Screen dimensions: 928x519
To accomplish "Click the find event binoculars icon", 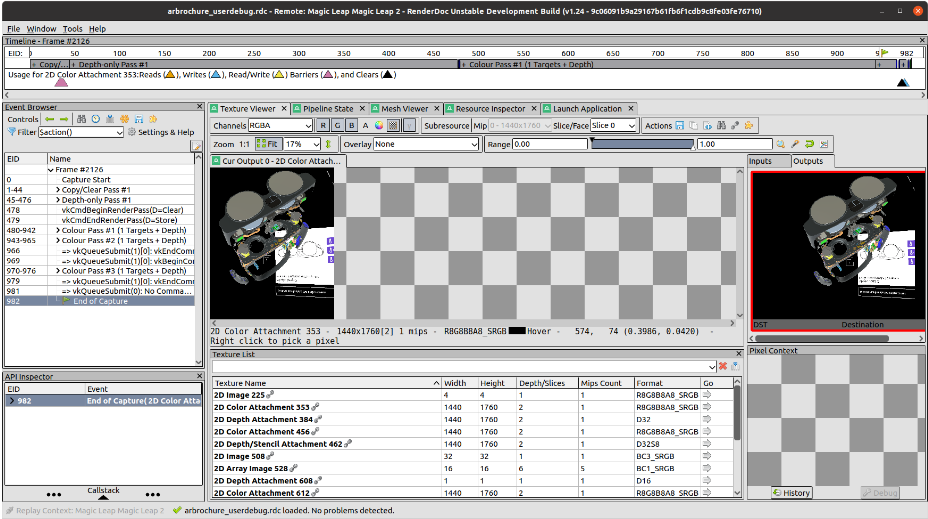I will [x=82, y=119].
